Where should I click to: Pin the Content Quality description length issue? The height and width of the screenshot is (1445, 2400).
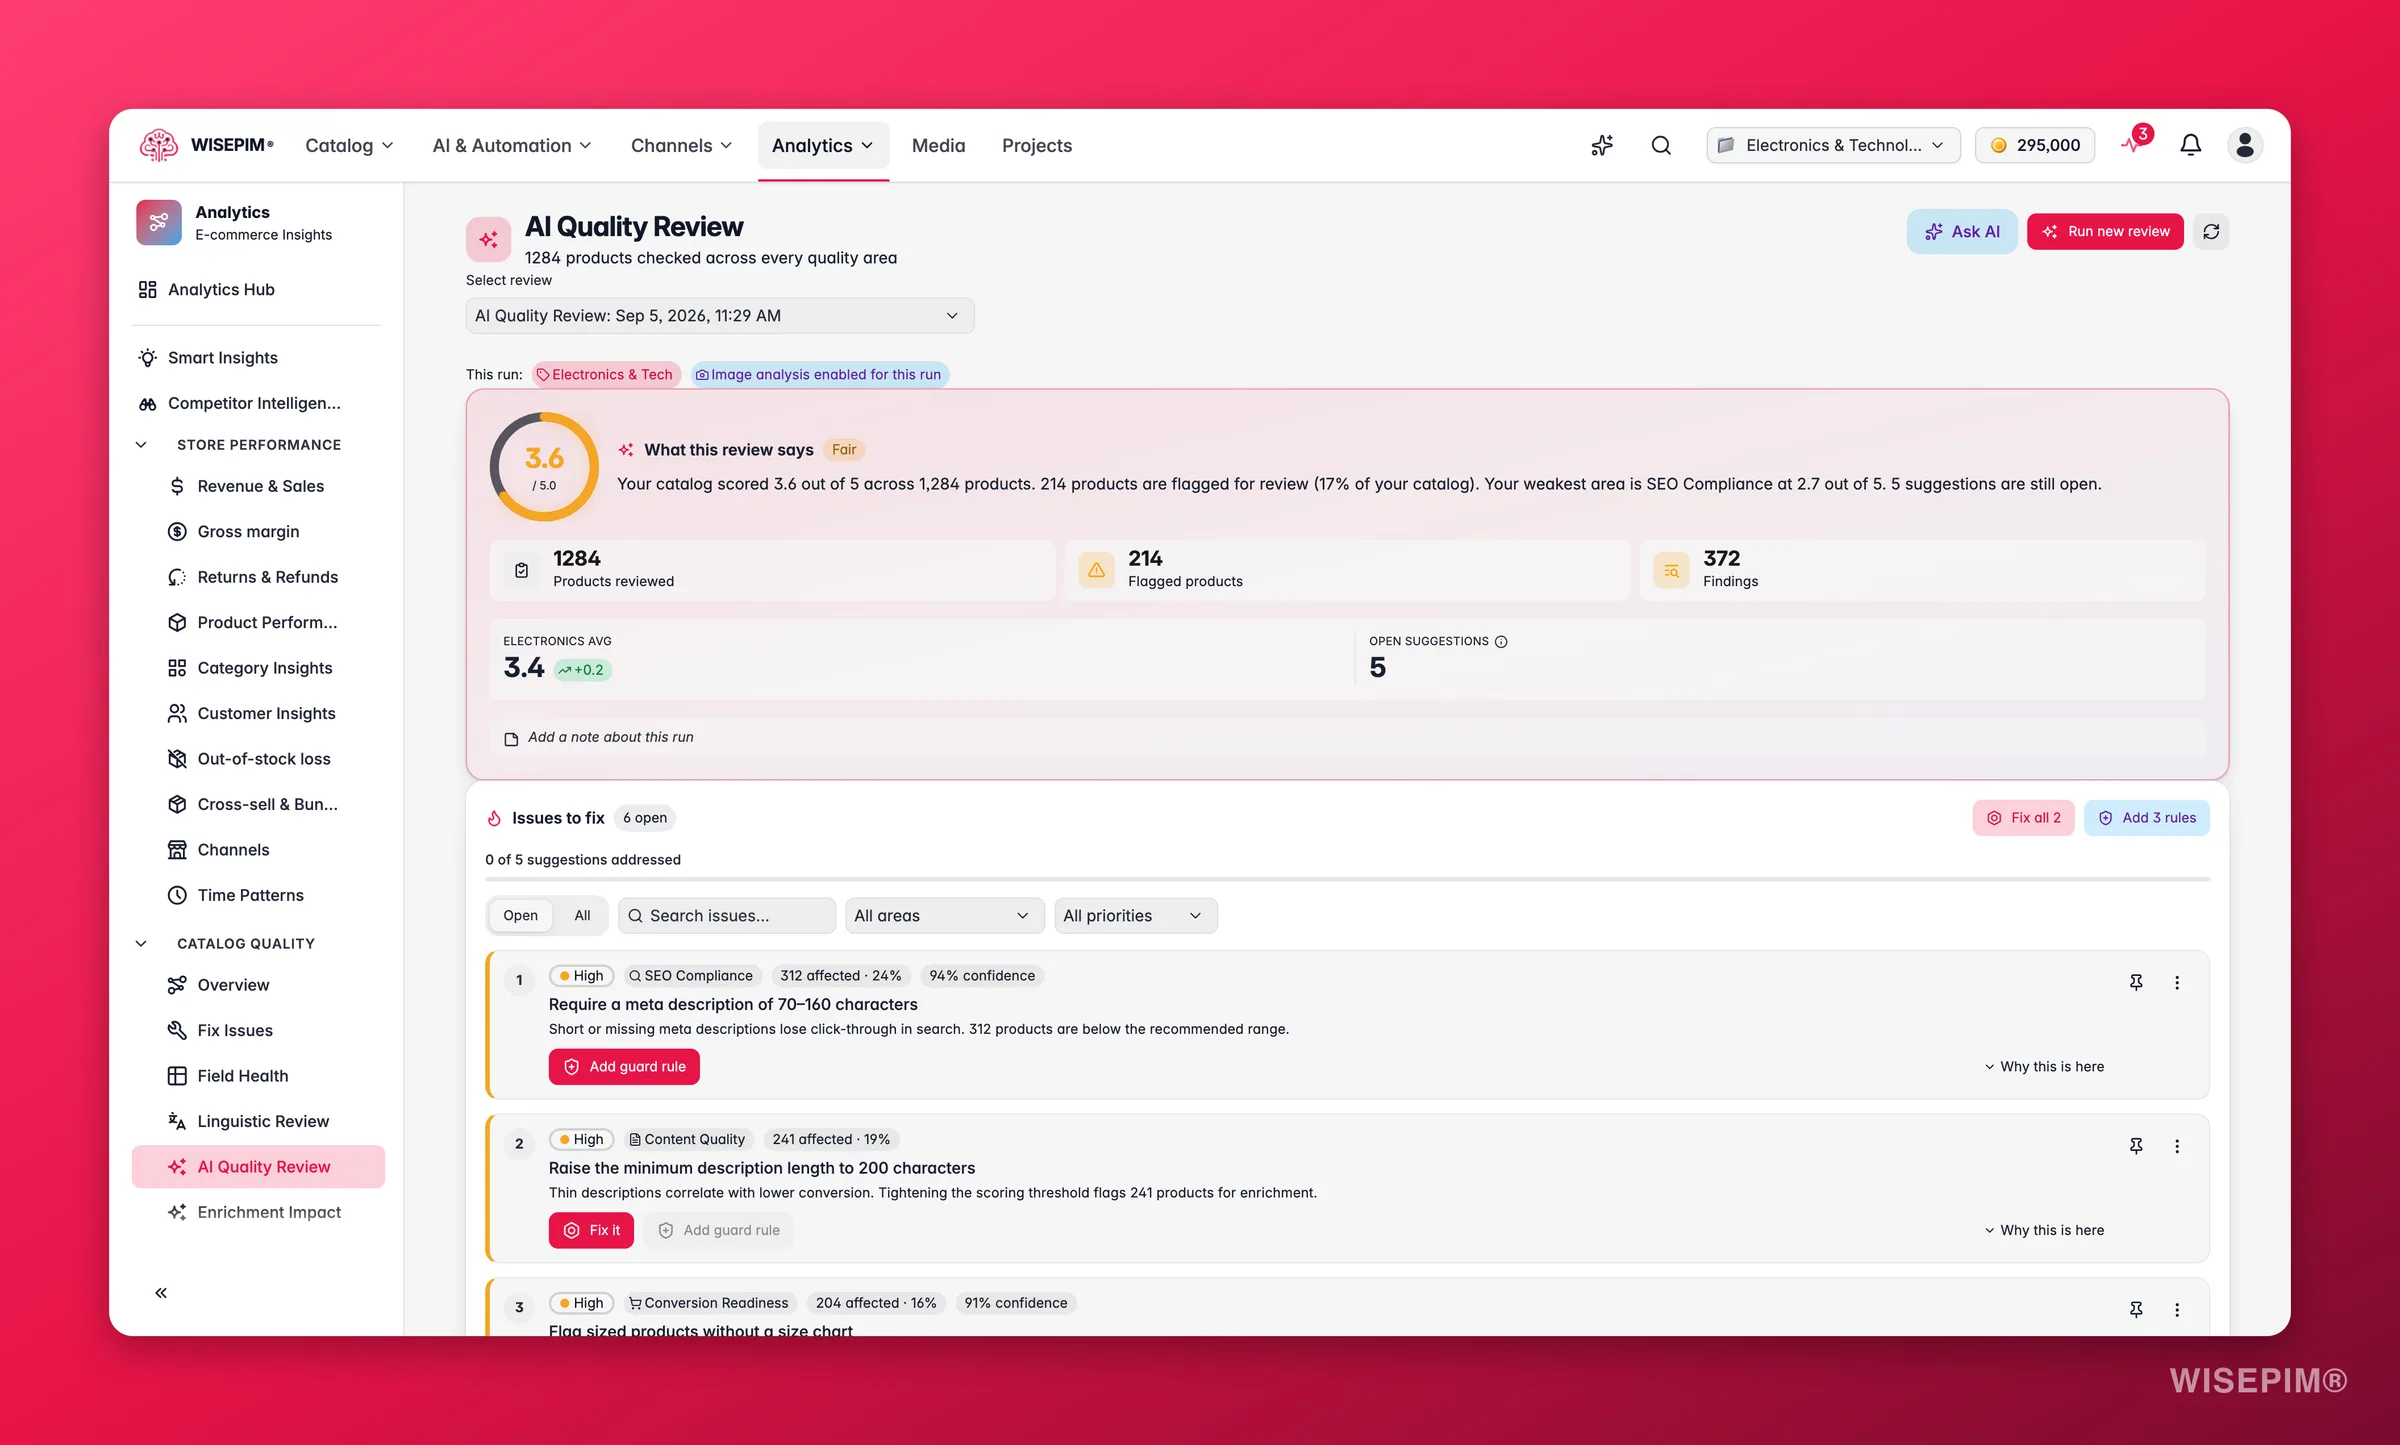click(x=2136, y=1146)
